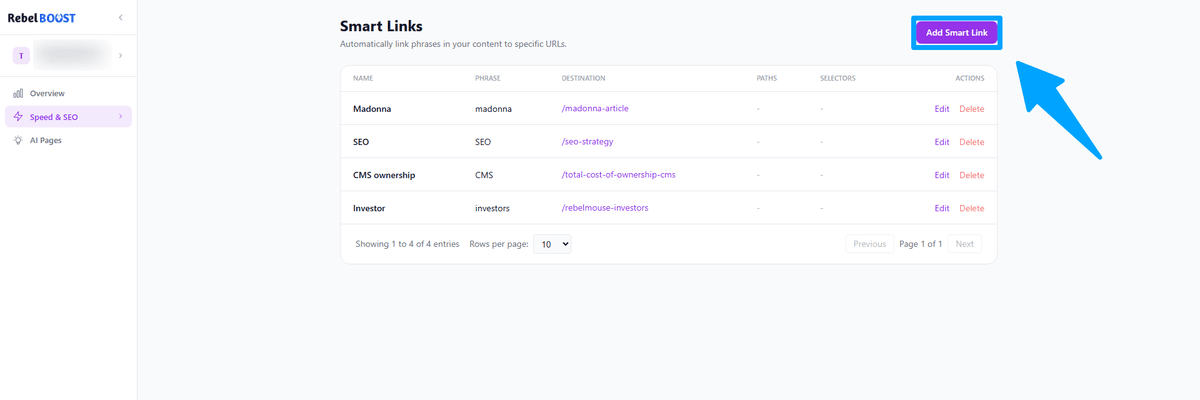Edit the CMS ownership smart link
Viewport: 1200px width, 400px height.
click(942, 175)
